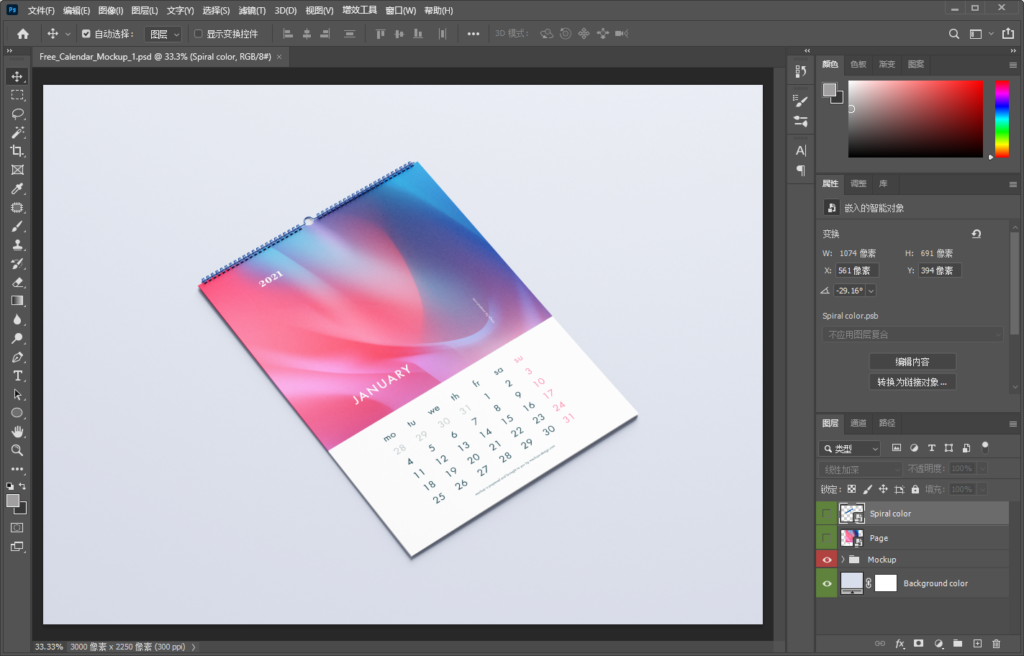Select the Path Selection tool
Image resolution: width=1024 pixels, height=656 pixels.
tap(18, 395)
